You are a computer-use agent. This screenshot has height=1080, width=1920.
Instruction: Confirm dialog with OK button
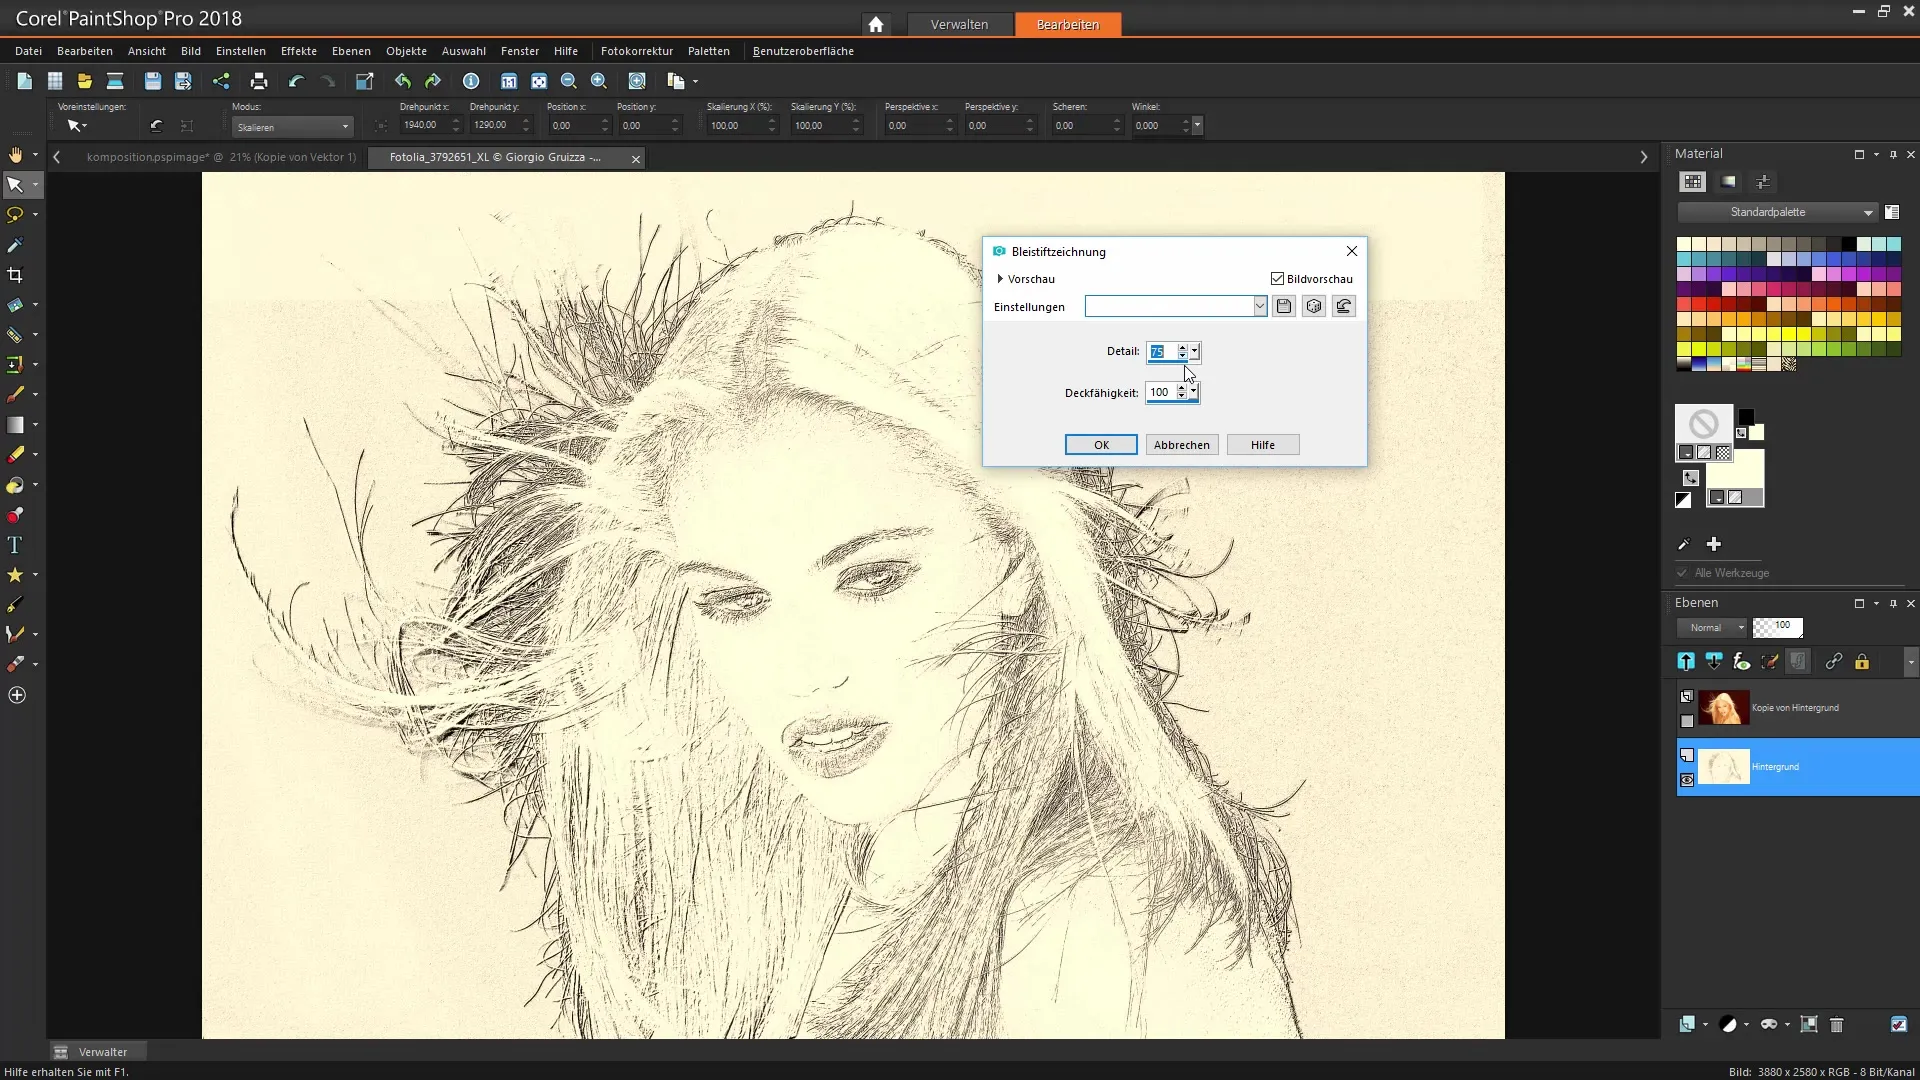[x=1101, y=445]
